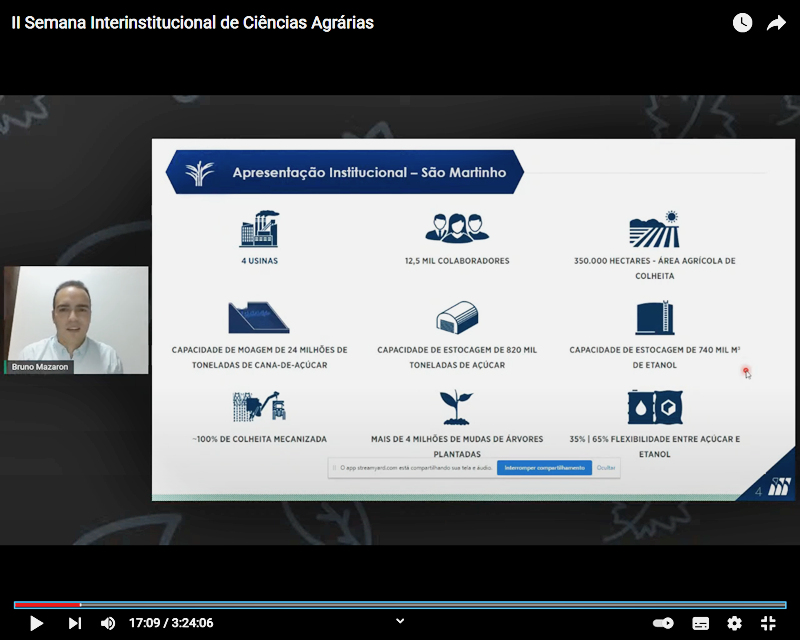The image size is (800, 640).
Task: Click the '12,5 MIL COLABORADORES' text
Action: coord(457,261)
